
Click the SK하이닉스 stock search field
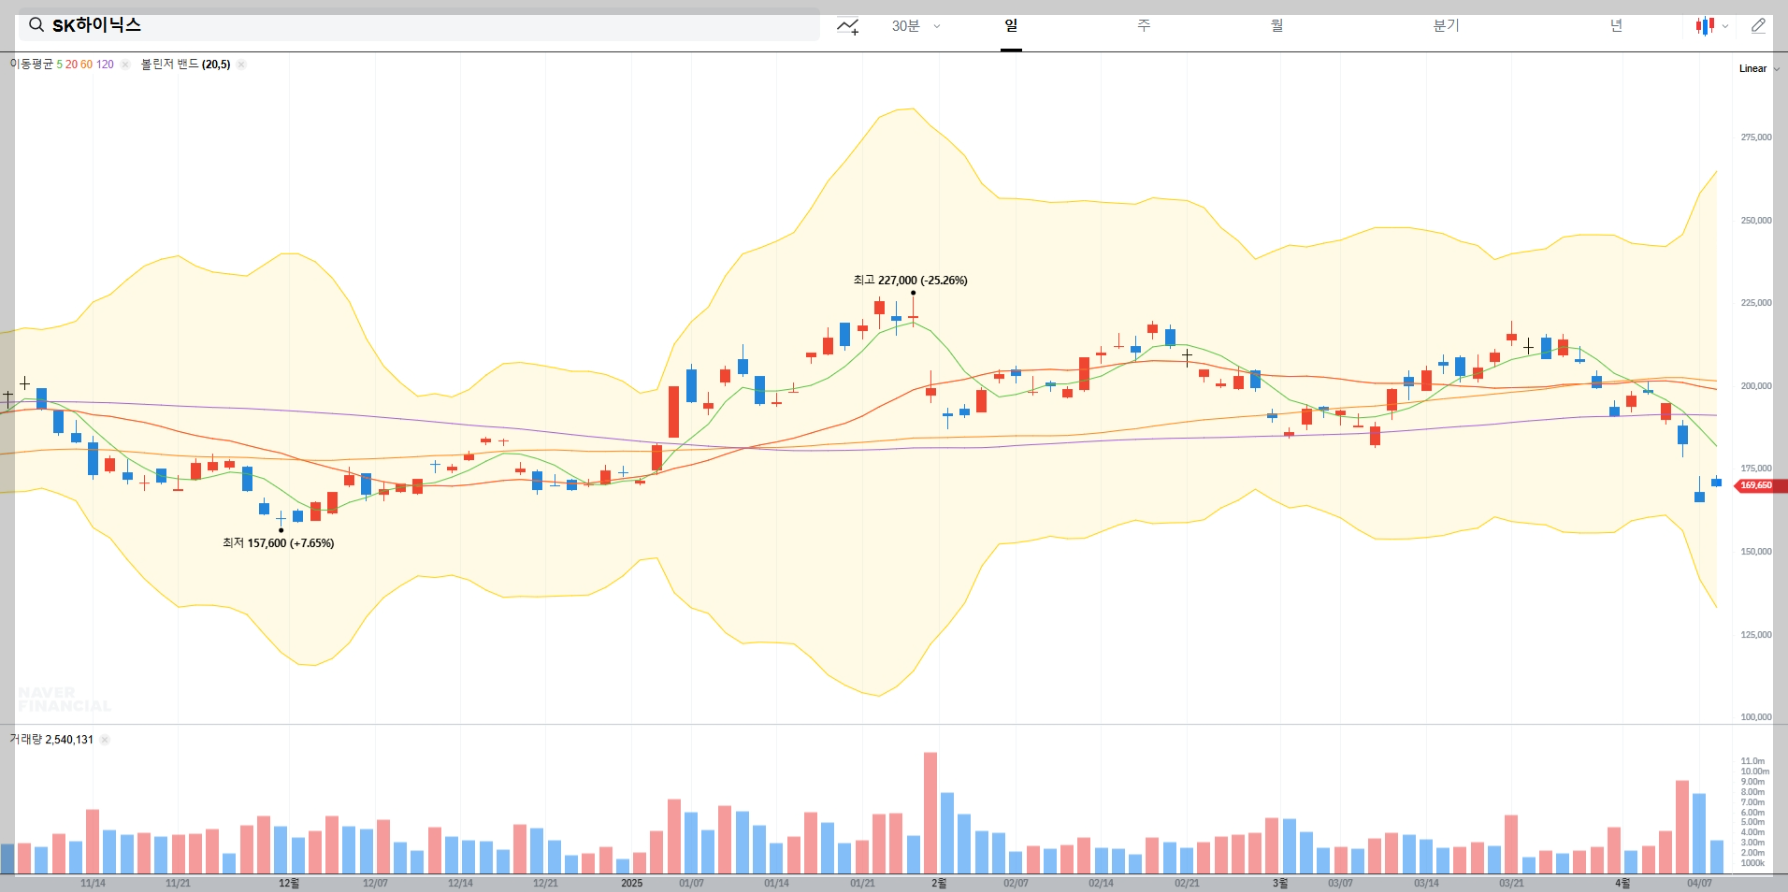[419, 25]
